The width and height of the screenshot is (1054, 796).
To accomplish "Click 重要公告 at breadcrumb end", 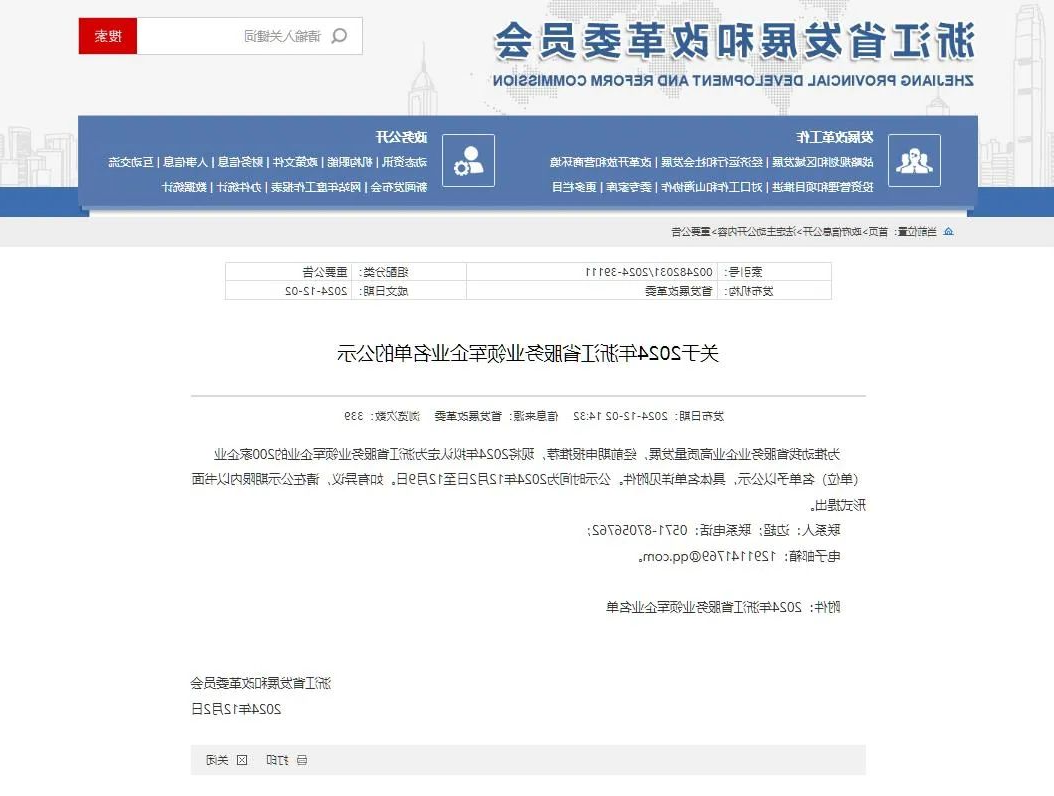I will [691, 232].
